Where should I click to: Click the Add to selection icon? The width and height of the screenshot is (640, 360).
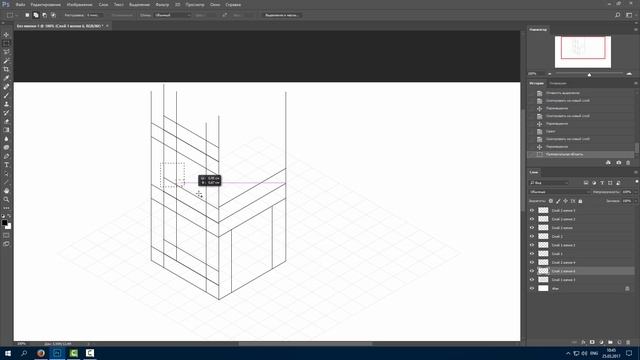(x=36, y=15)
